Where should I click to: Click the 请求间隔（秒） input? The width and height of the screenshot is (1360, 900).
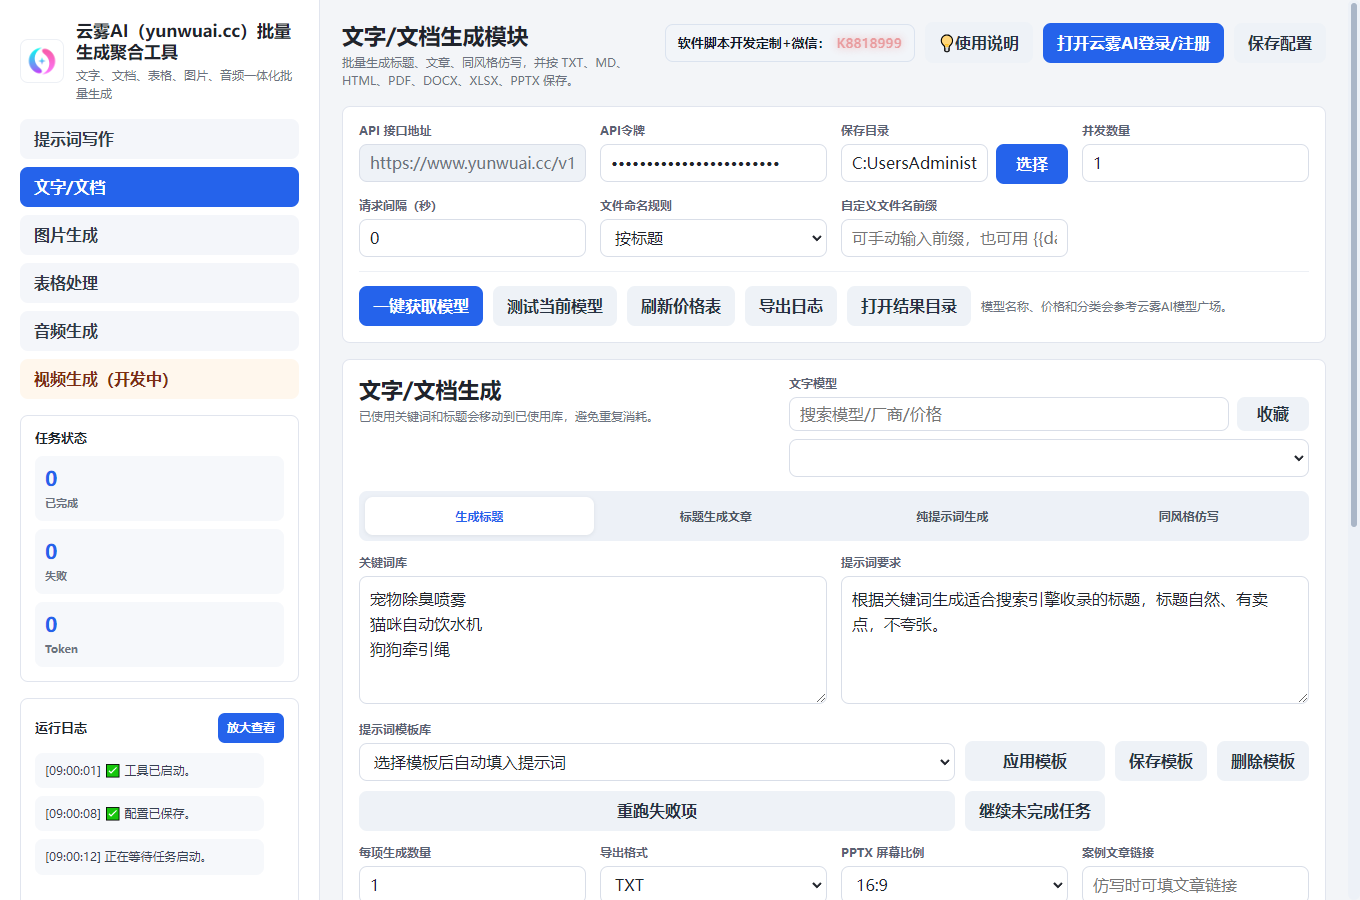click(x=472, y=238)
